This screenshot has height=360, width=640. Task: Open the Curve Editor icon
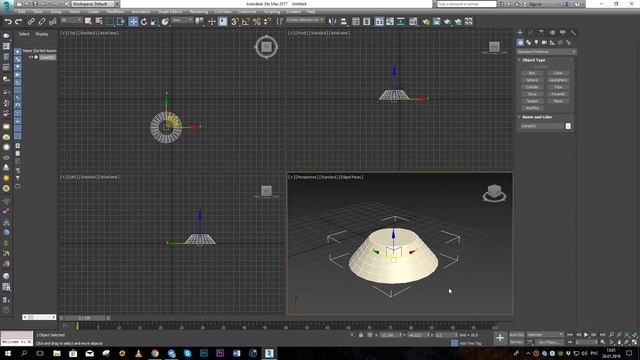[x=390, y=21]
